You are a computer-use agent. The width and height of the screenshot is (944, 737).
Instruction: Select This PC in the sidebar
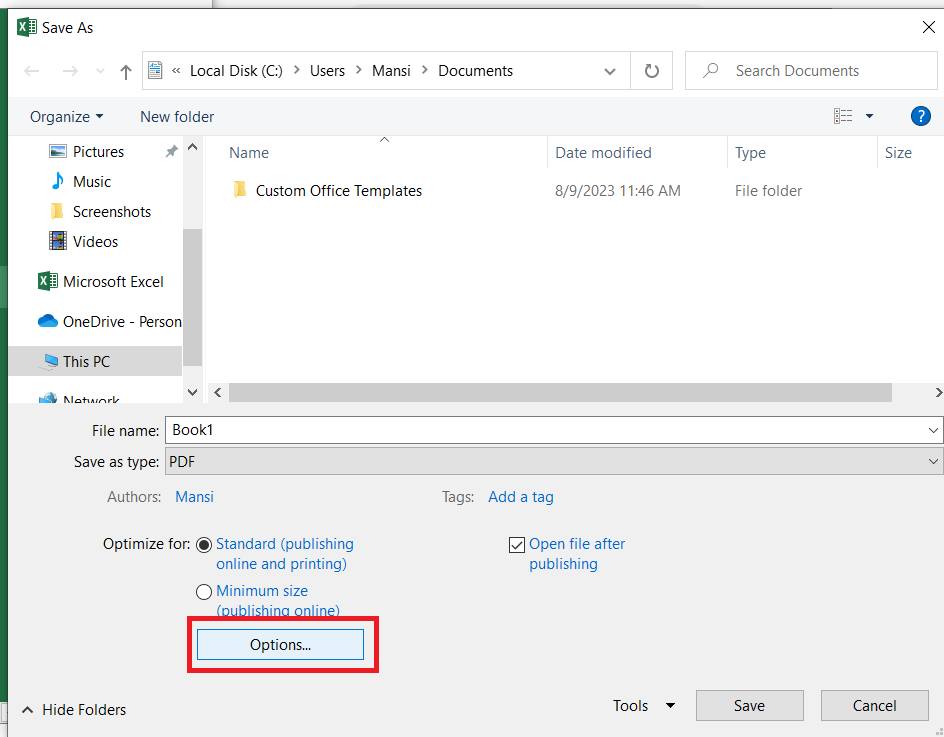click(95, 361)
